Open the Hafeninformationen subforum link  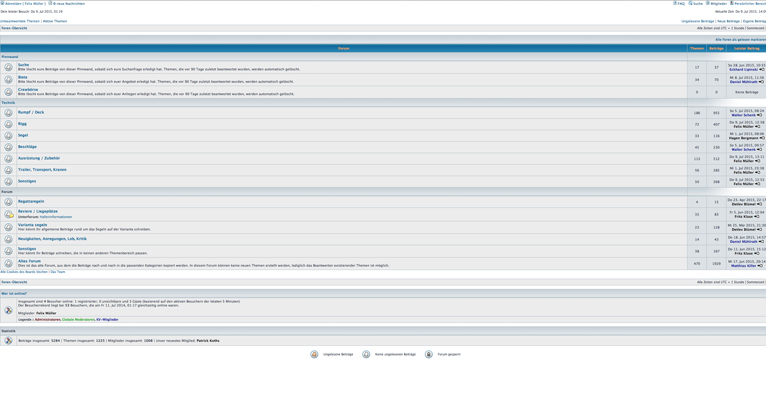pos(56,217)
